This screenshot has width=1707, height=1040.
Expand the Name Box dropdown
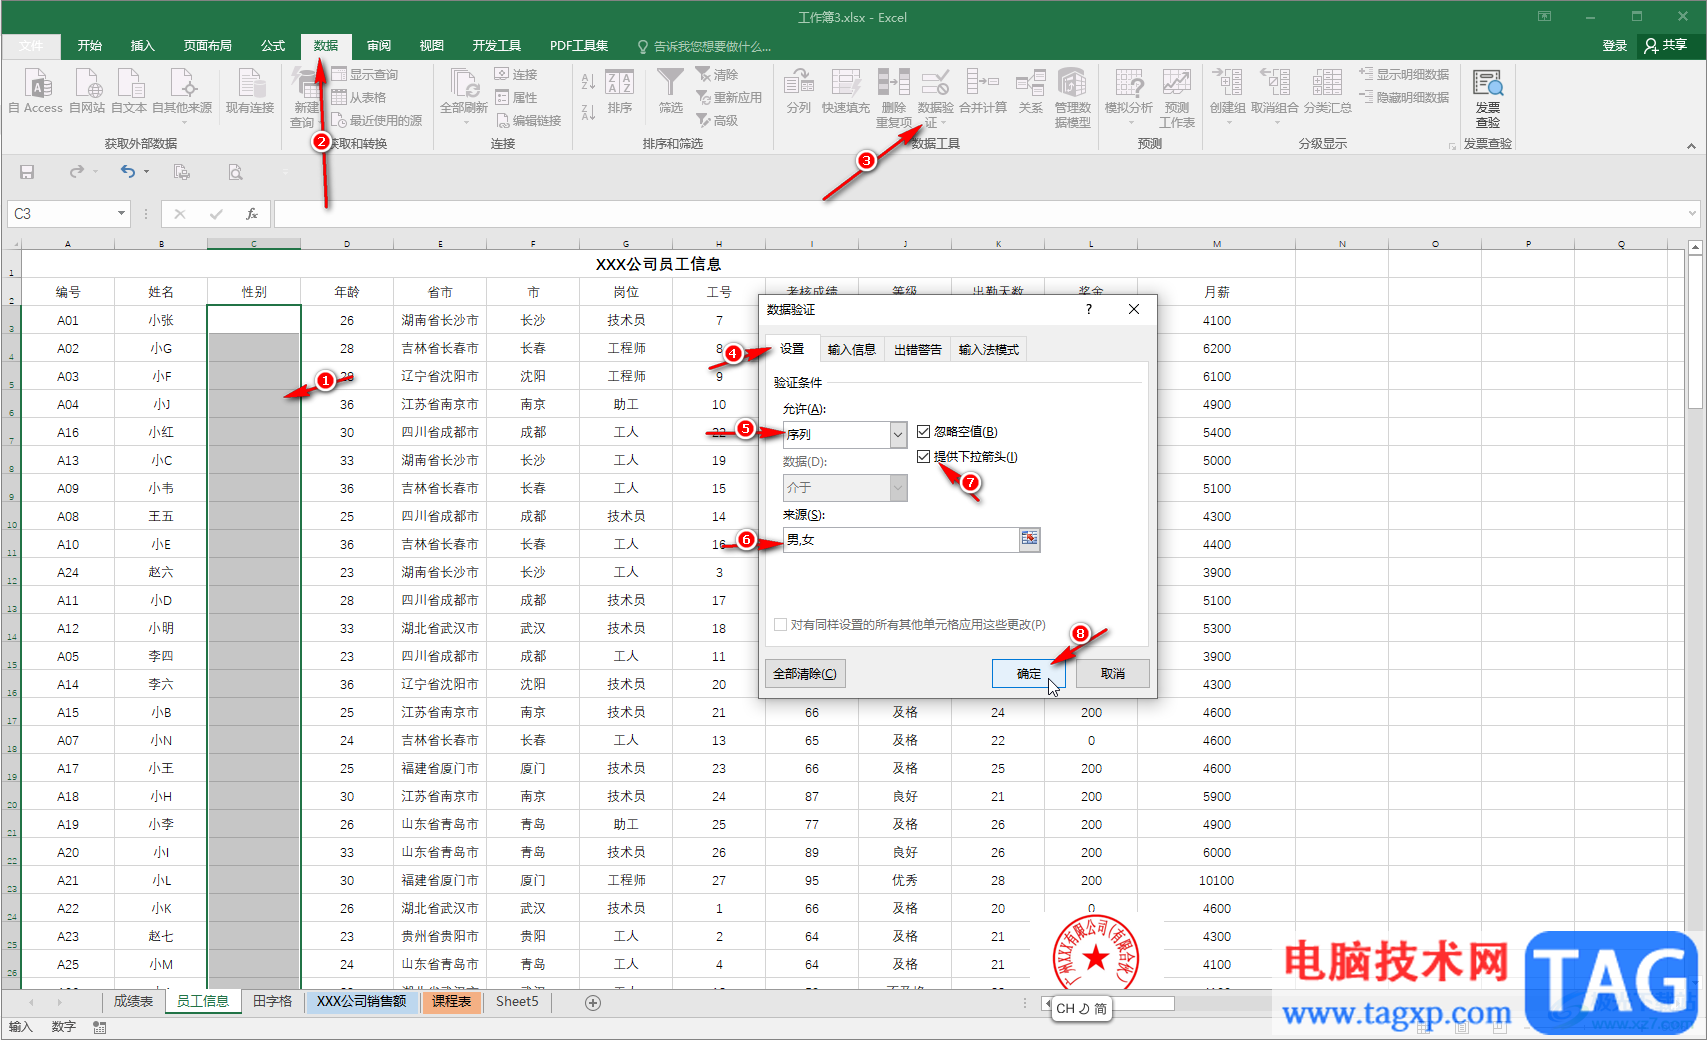click(121, 213)
